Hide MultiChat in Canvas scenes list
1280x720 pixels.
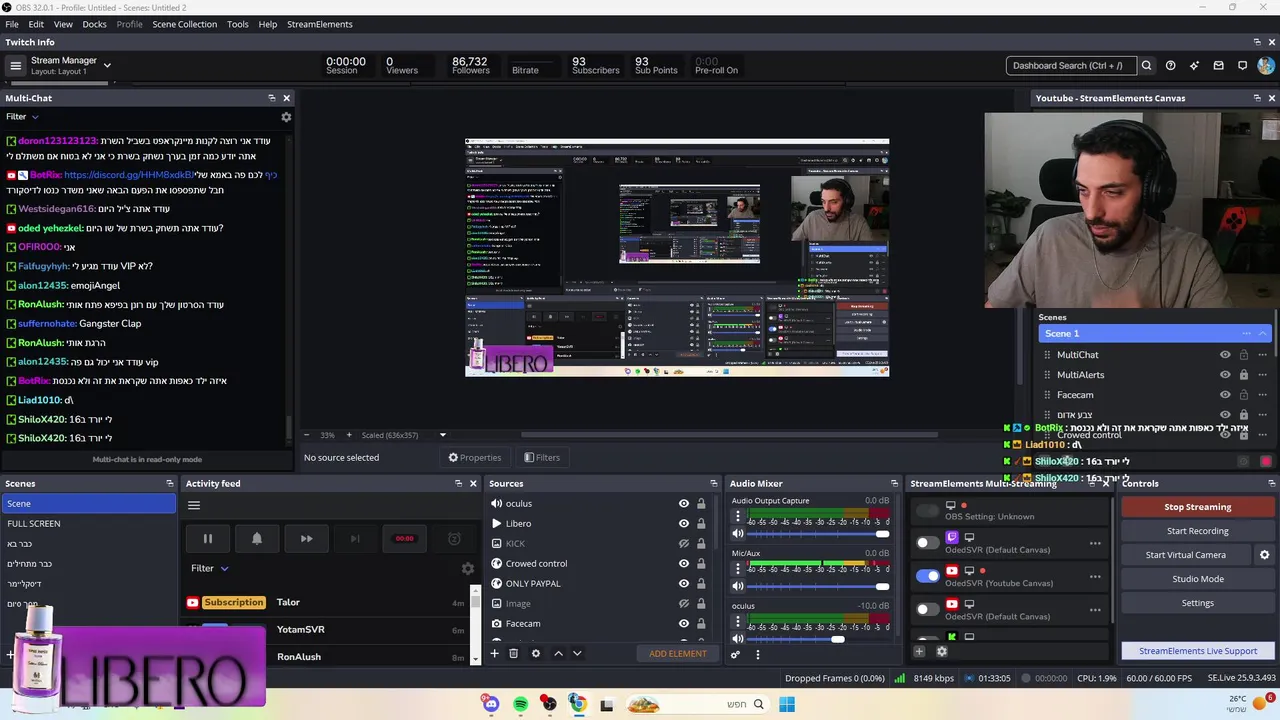point(1225,355)
